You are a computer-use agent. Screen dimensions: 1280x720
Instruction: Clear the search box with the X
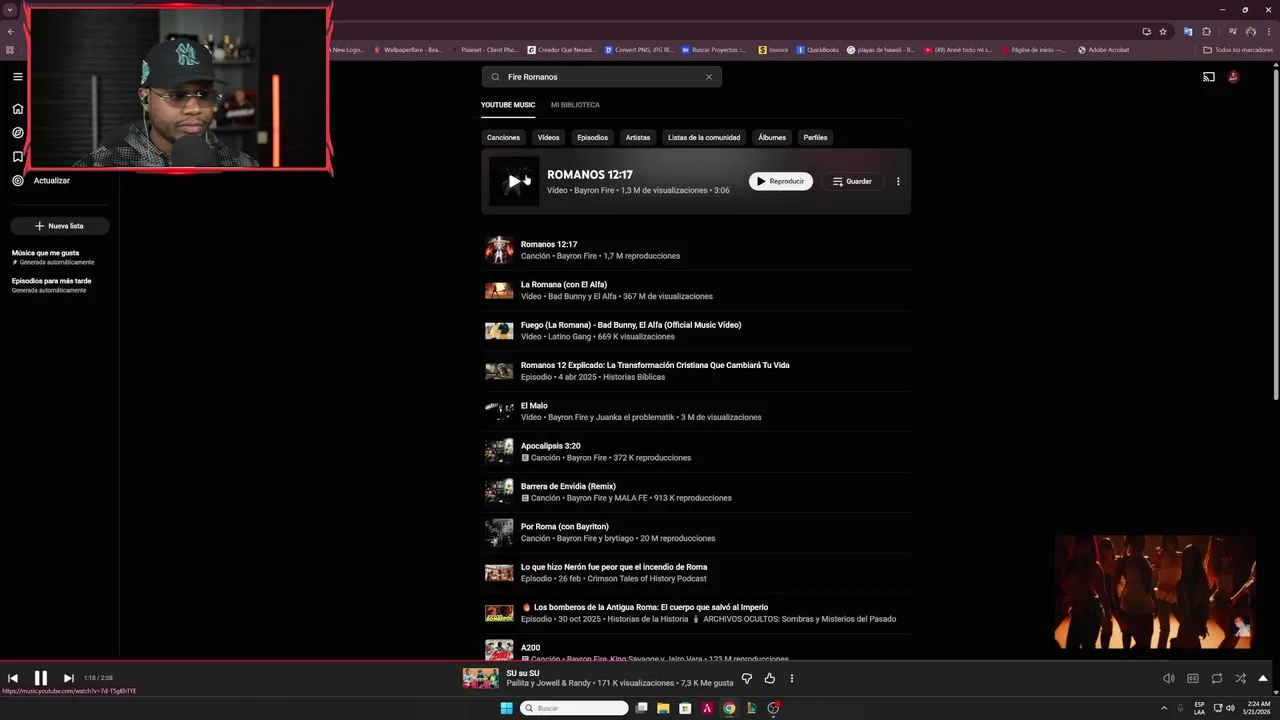pyautogui.click(x=709, y=77)
